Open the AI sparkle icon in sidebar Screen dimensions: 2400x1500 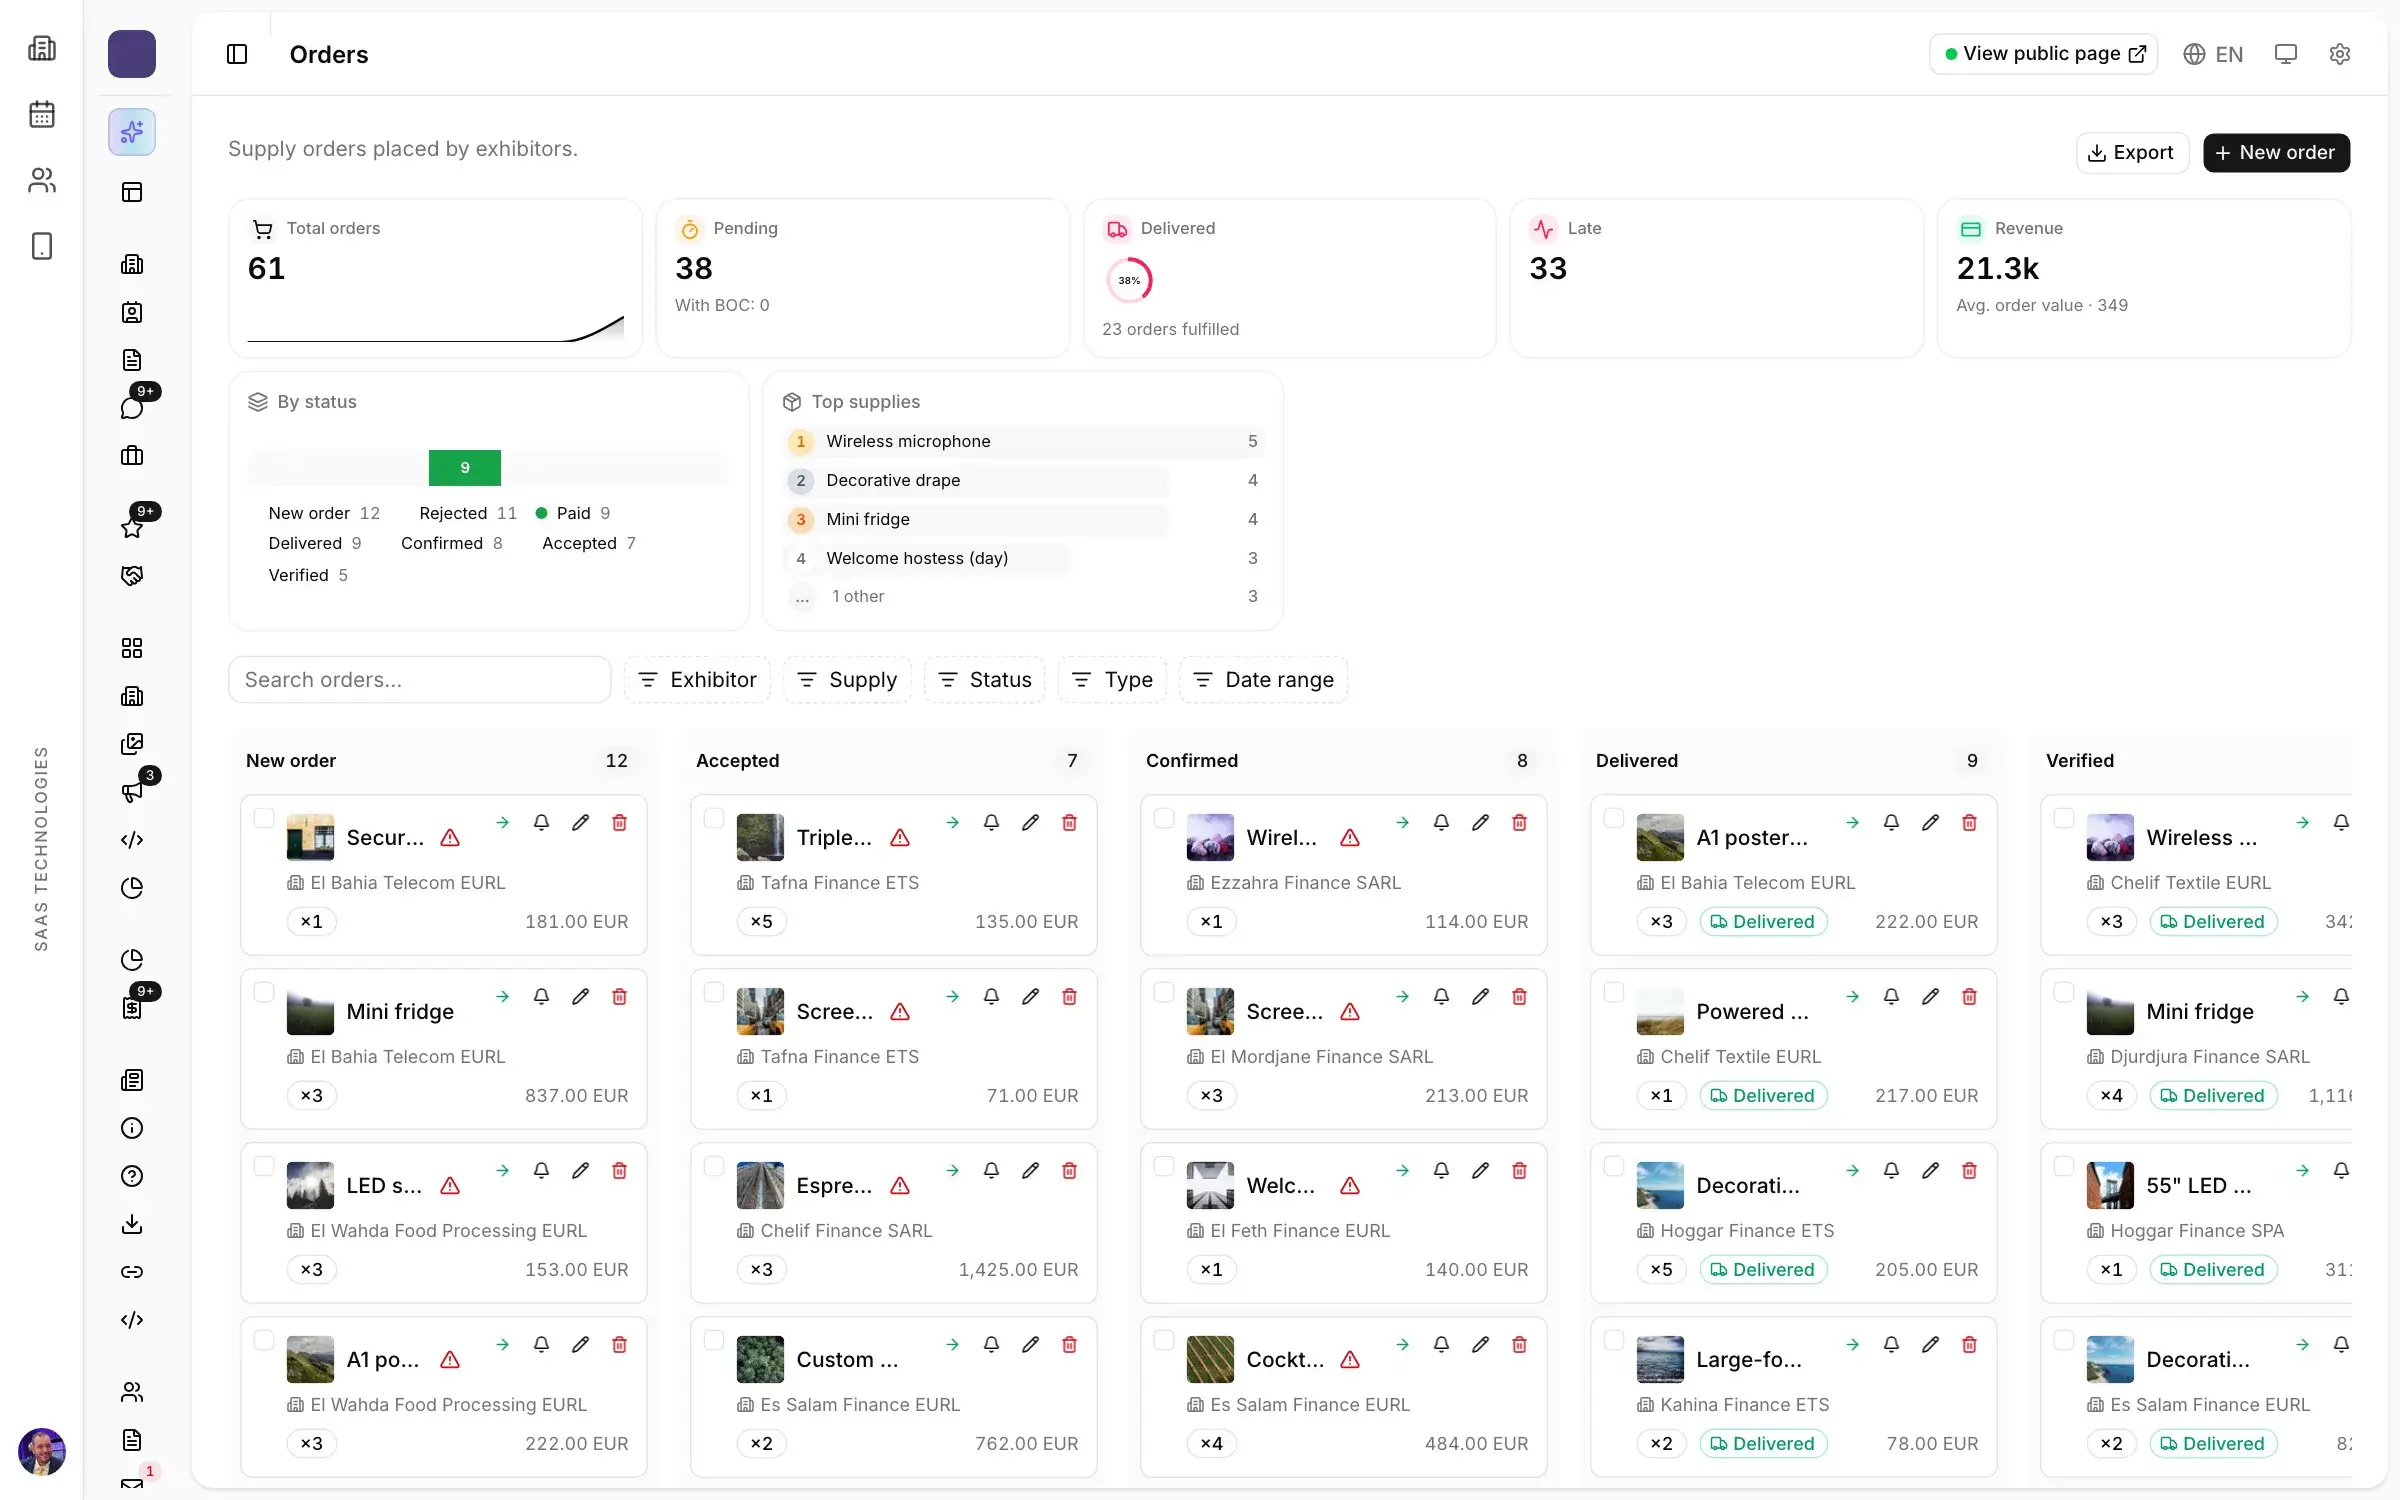pyautogui.click(x=132, y=132)
